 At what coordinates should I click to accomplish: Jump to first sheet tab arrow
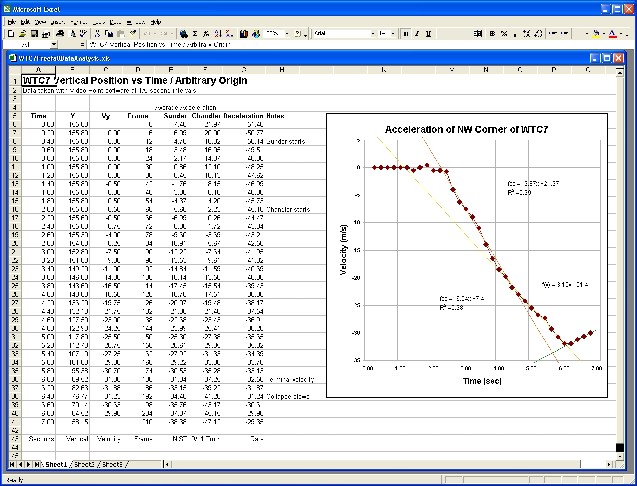pos(12,464)
